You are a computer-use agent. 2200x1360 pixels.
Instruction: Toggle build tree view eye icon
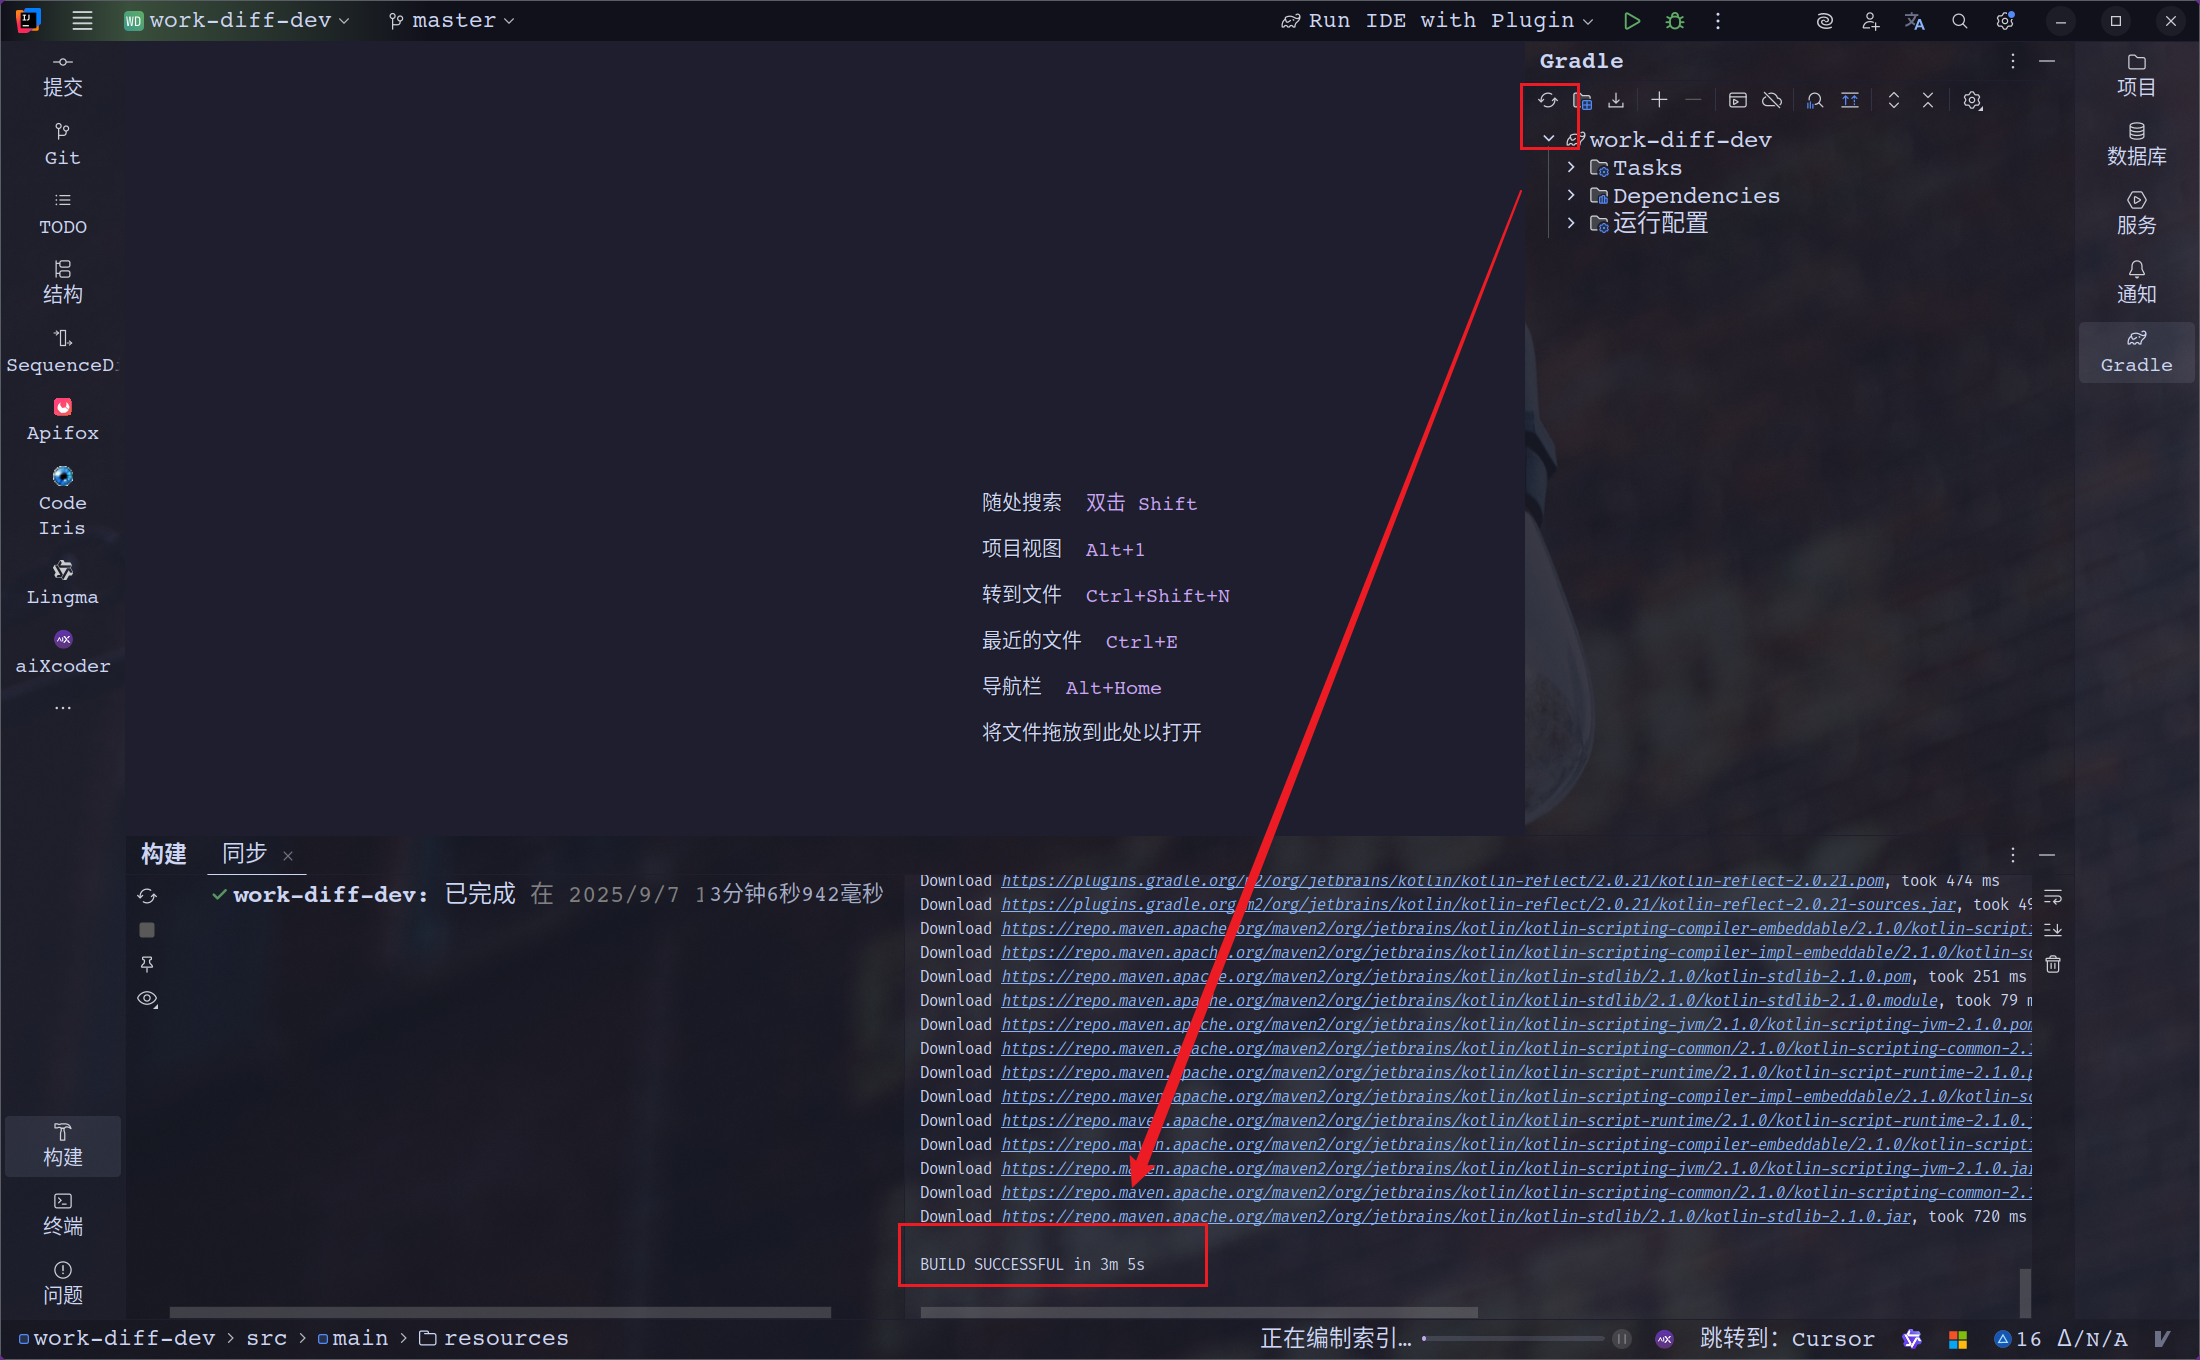click(x=147, y=999)
